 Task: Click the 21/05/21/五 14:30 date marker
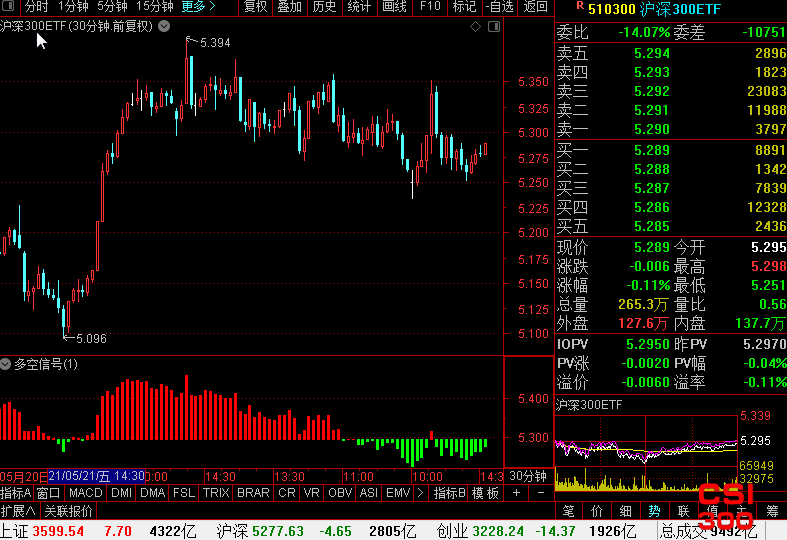[x=97, y=476]
